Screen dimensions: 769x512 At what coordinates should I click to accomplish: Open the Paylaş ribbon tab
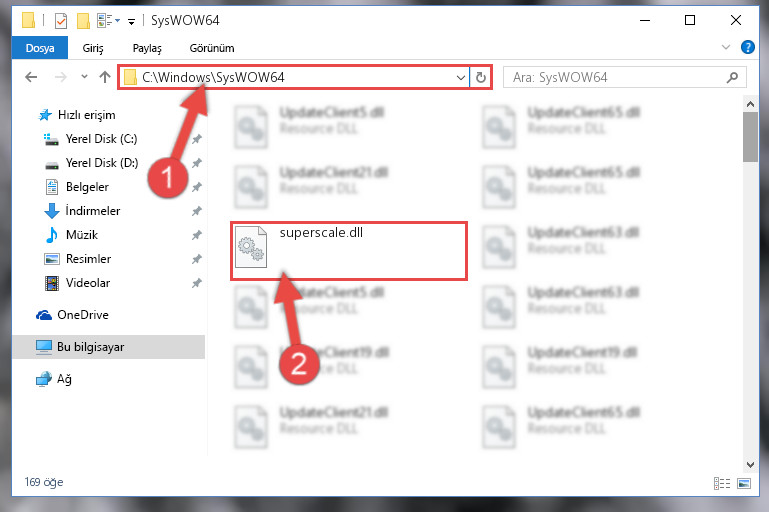tap(147, 48)
